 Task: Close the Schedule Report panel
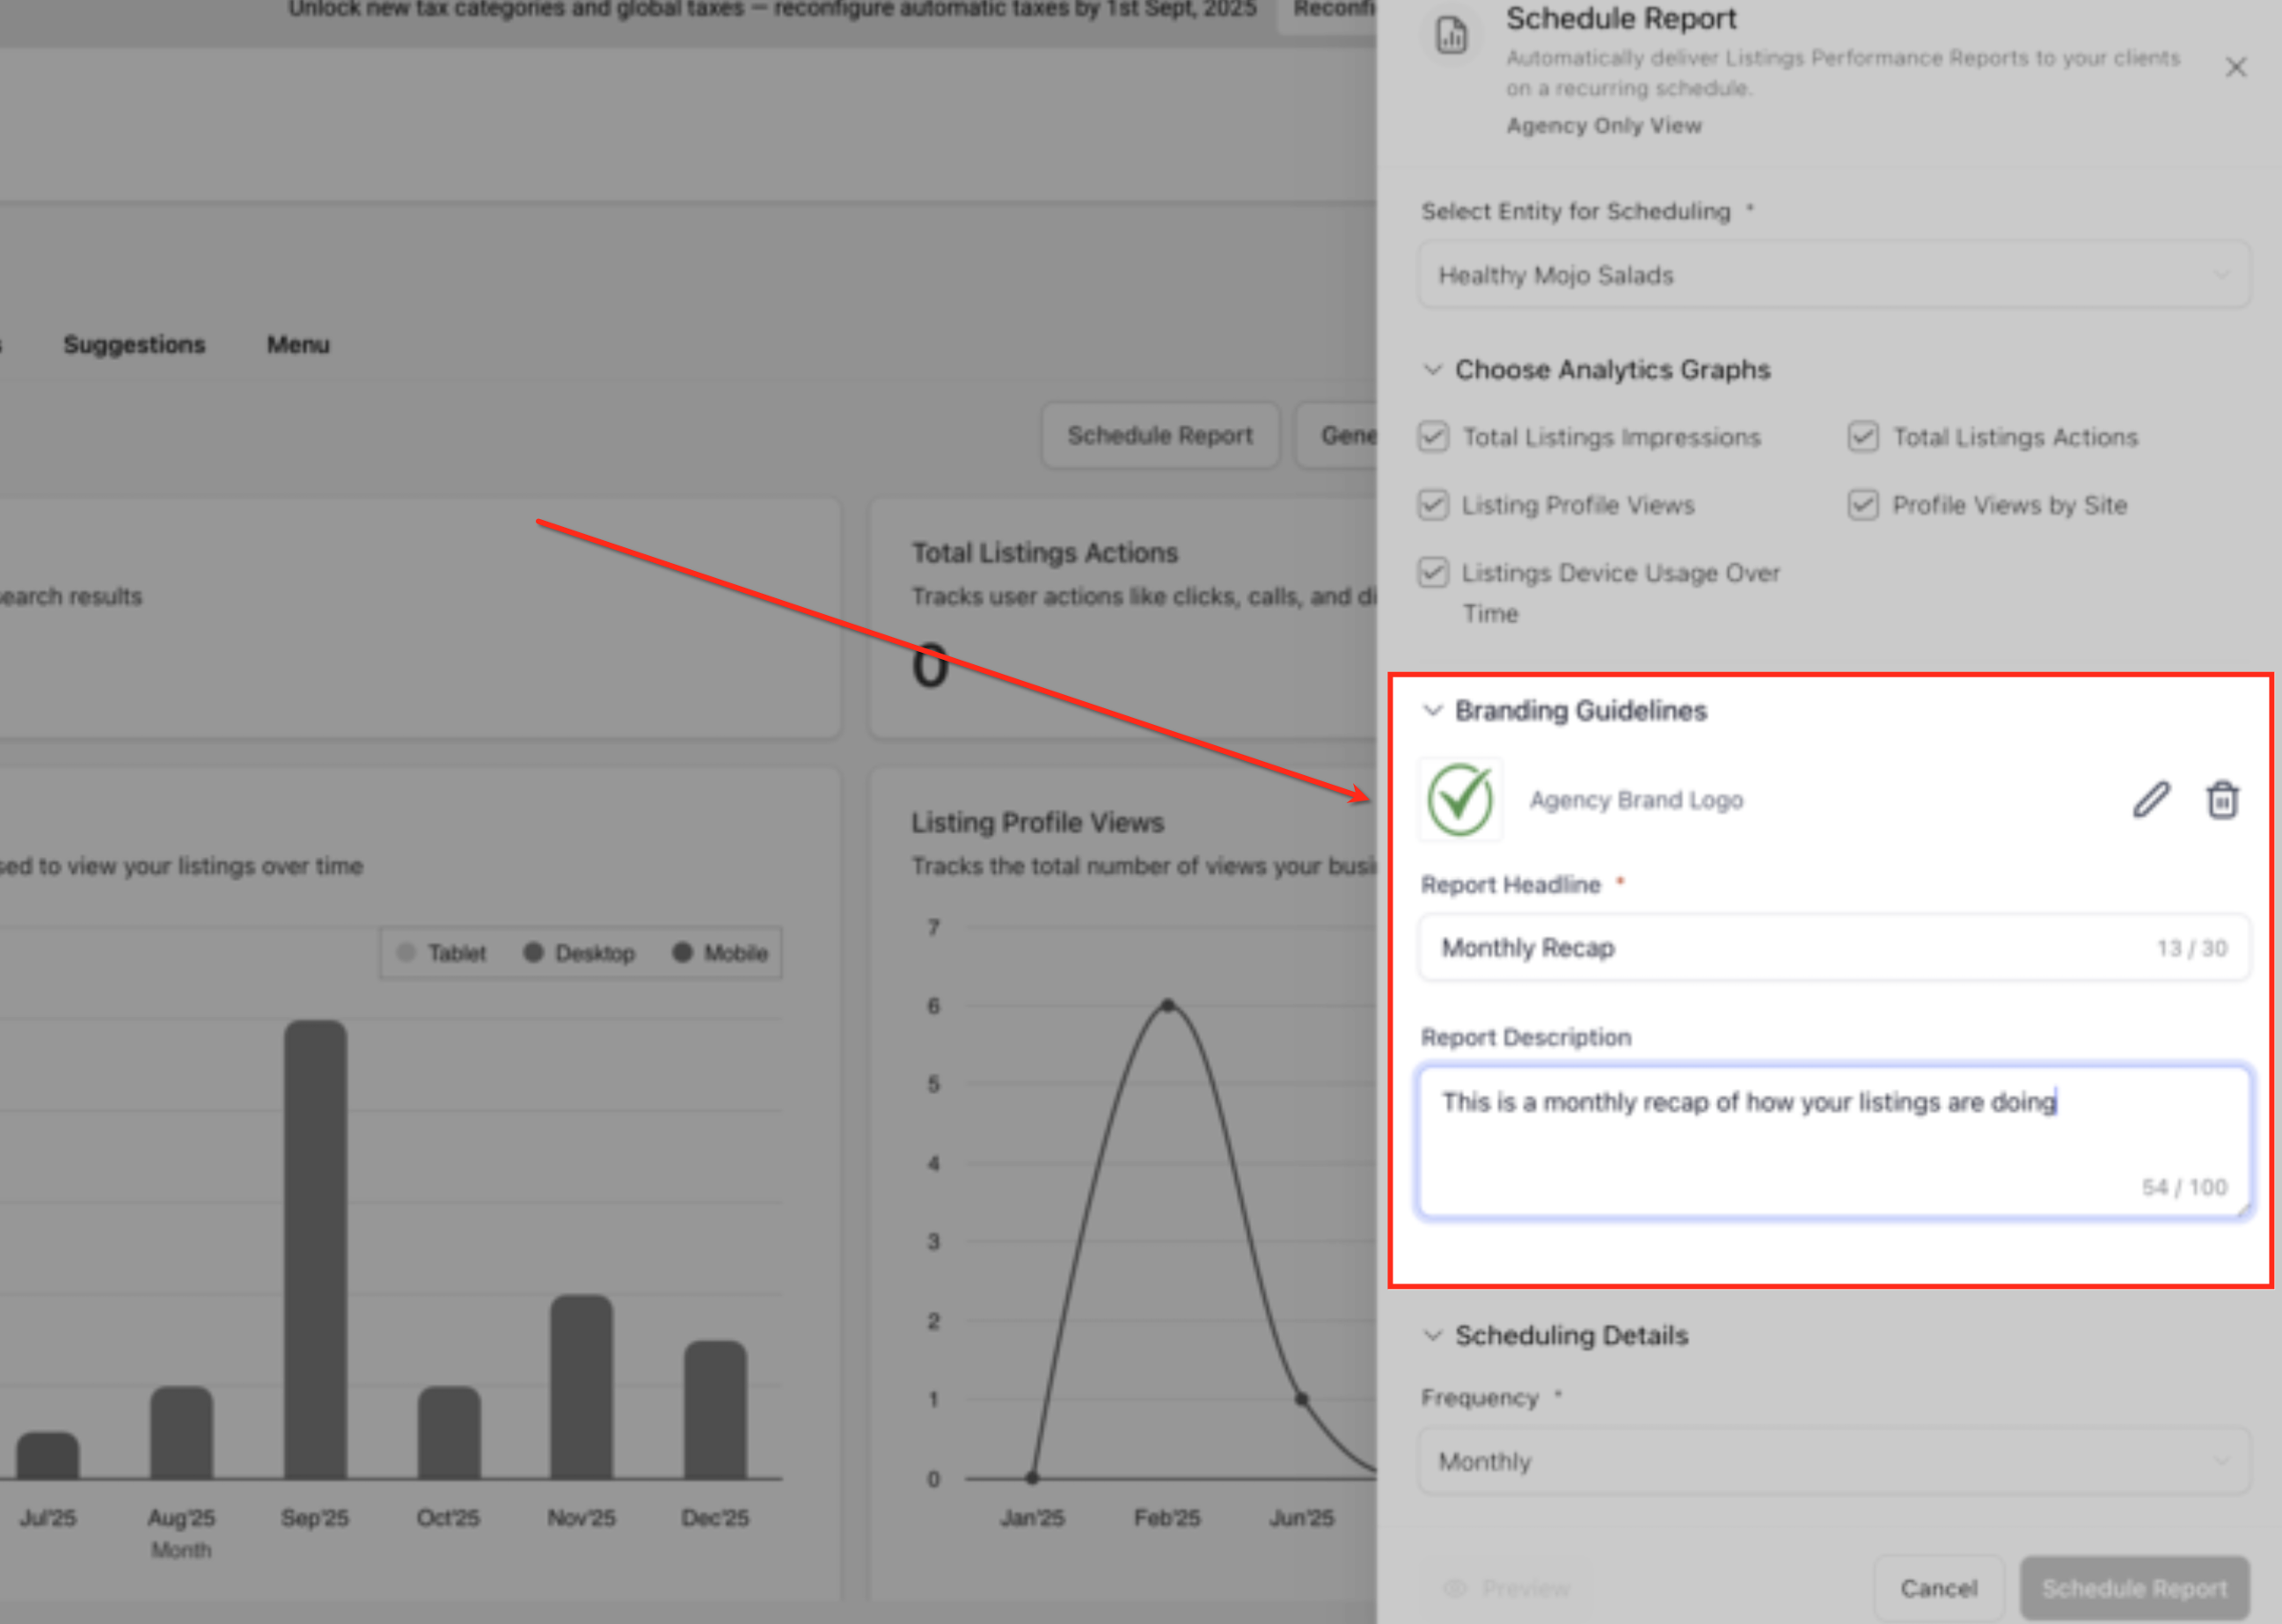tap(2236, 67)
